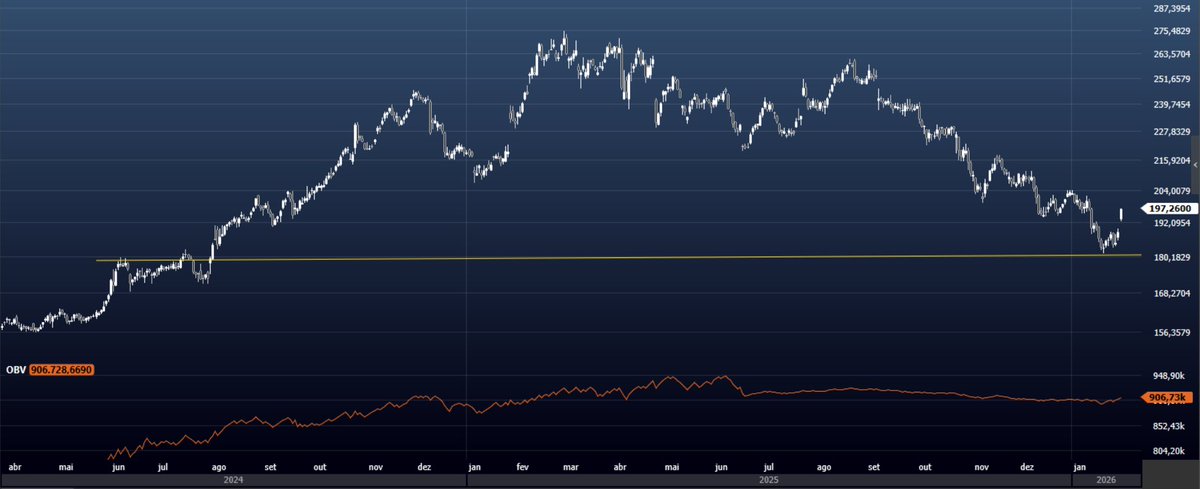The height and width of the screenshot is (489, 1200).
Task: Select the 2025 year band on timeline
Action: point(768,480)
